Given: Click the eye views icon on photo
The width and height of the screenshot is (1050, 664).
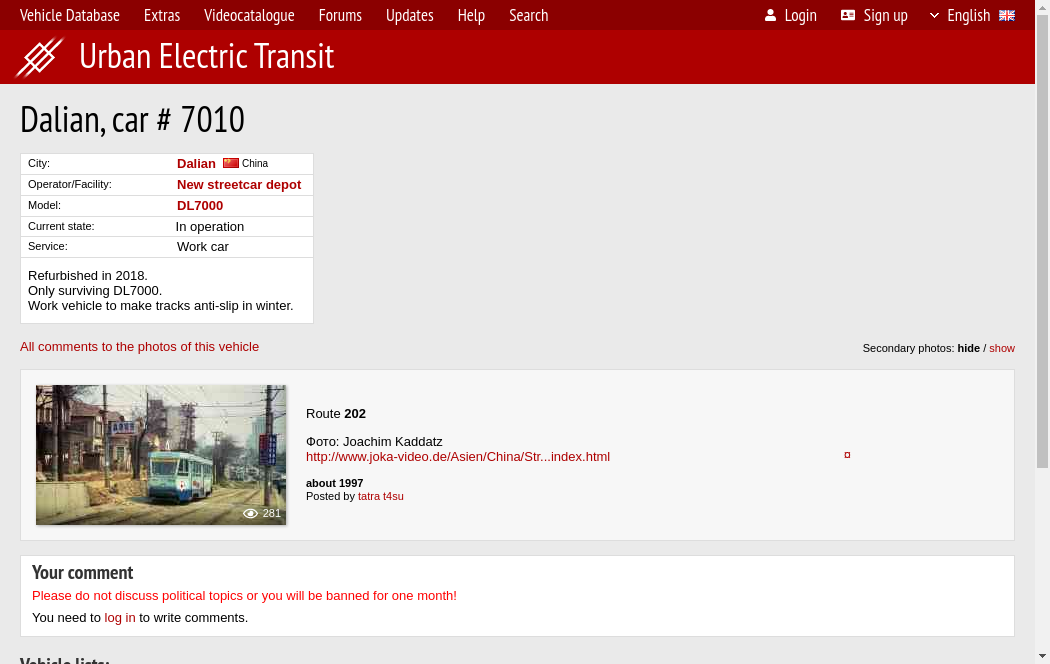Looking at the screenshot, I should [x=250, y=513].
